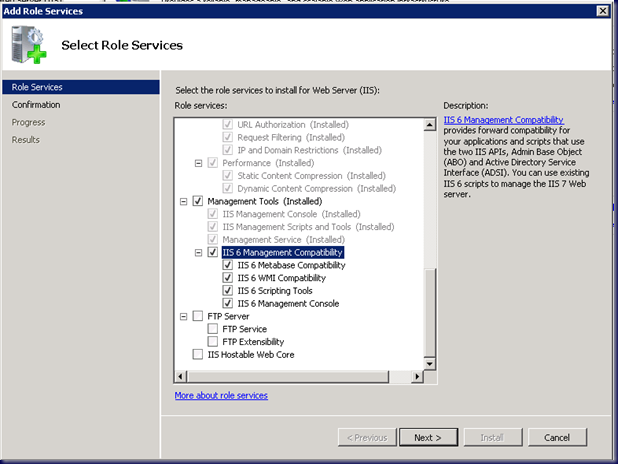
Task: Select the Confirmation step
Action: 36,105
